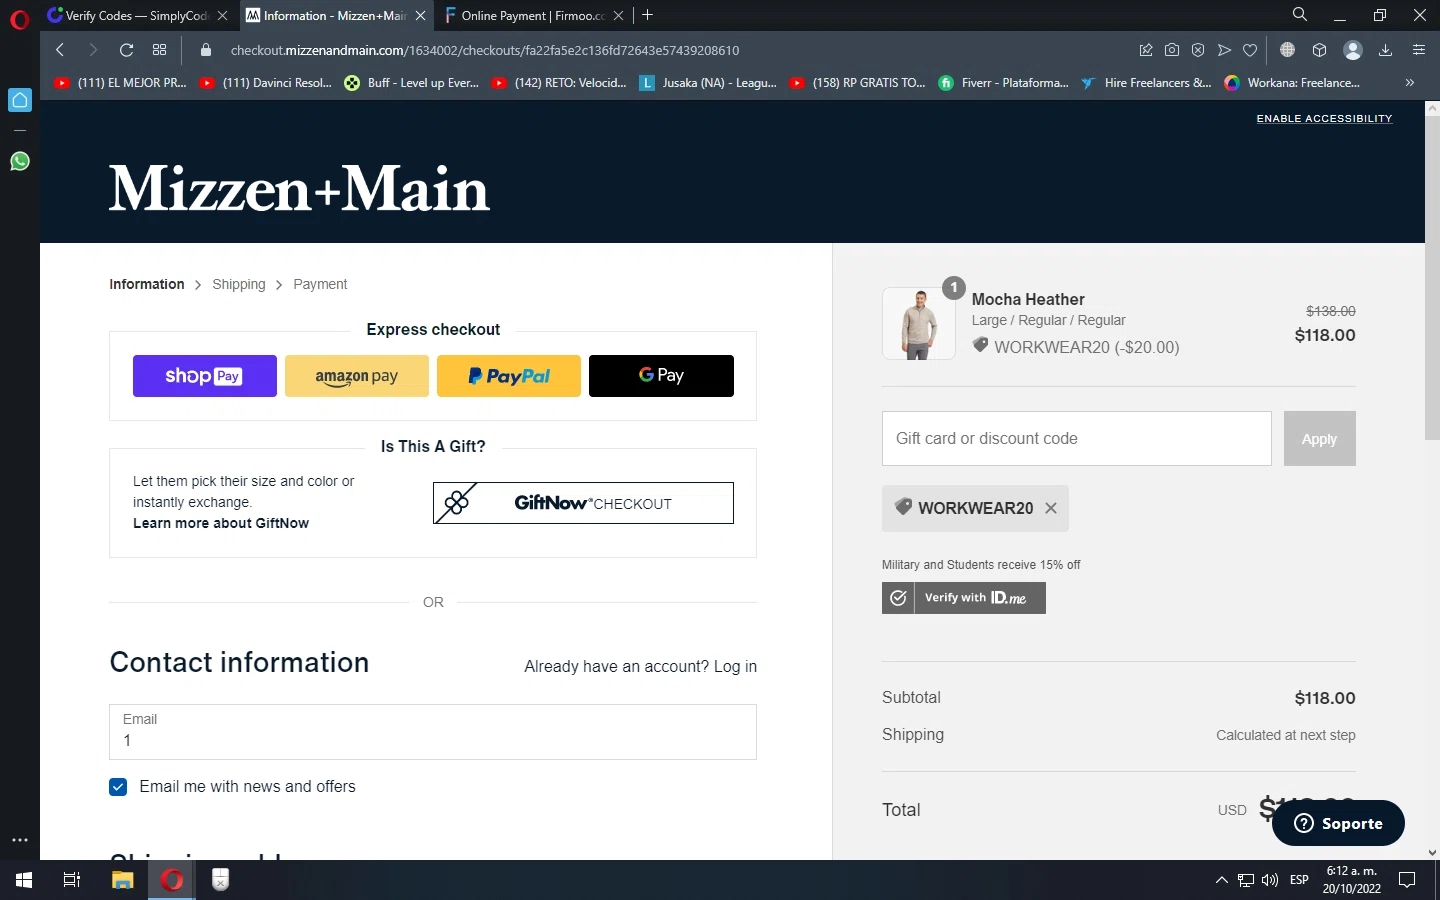Click the ESP language indicator
Viewport: 1440px width, 900px height.
[x=1299, y=880]
